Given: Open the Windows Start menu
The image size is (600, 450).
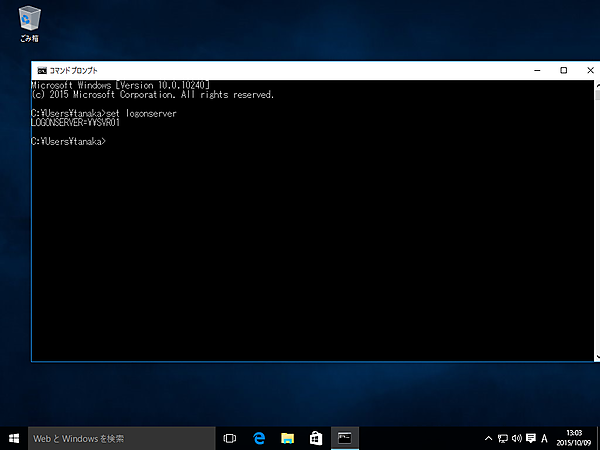Looking at the screenshot, I should (x=14, y=438).
